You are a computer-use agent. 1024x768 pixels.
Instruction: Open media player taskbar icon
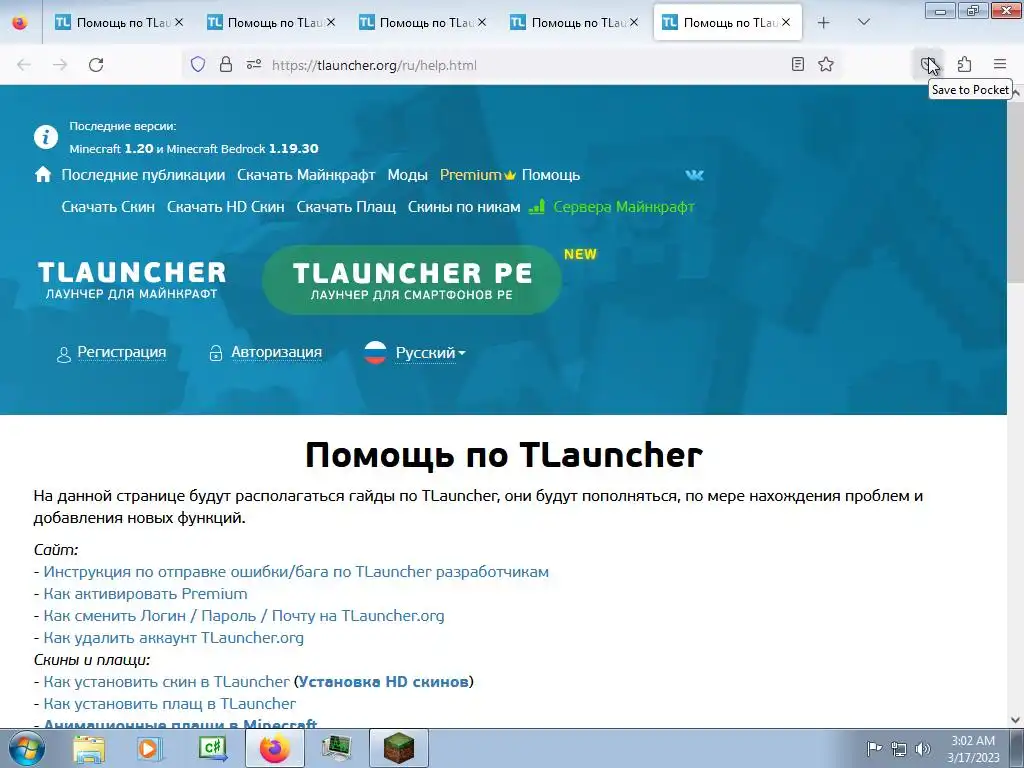pyautogui.click(x=149, y=748)
